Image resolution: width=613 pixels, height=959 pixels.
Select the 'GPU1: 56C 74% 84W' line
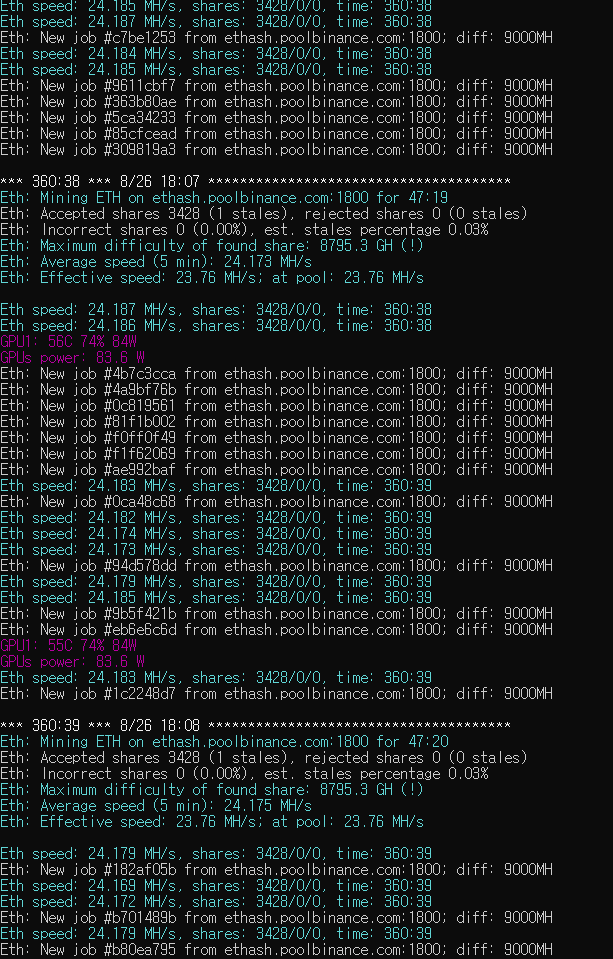tap(69, 341)
